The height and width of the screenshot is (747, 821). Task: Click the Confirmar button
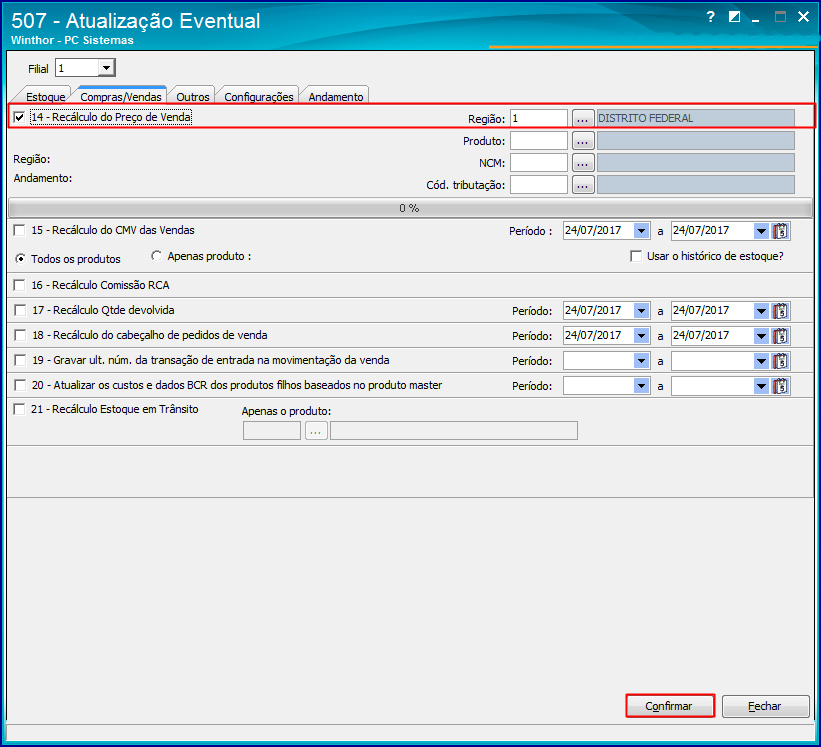pos(669,706)
